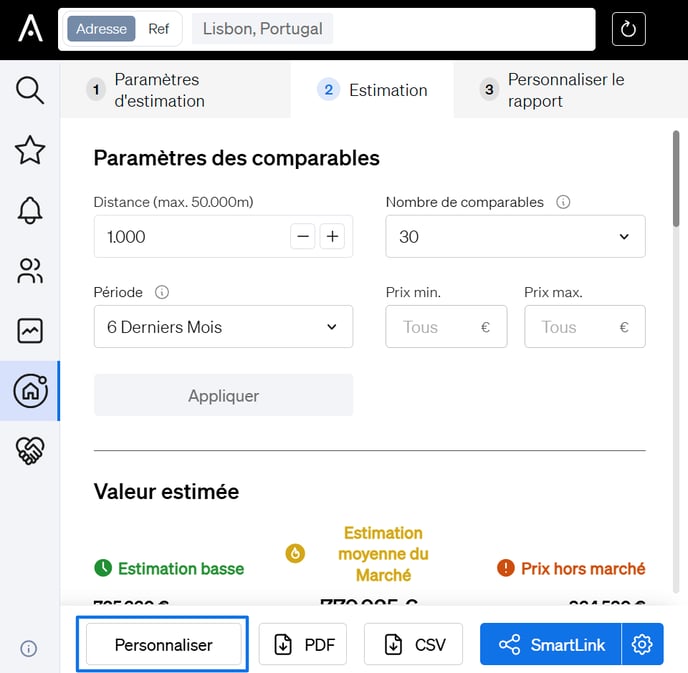
Task: Switch to Personnaliser le rapport tab
Action: coord(565,90)
